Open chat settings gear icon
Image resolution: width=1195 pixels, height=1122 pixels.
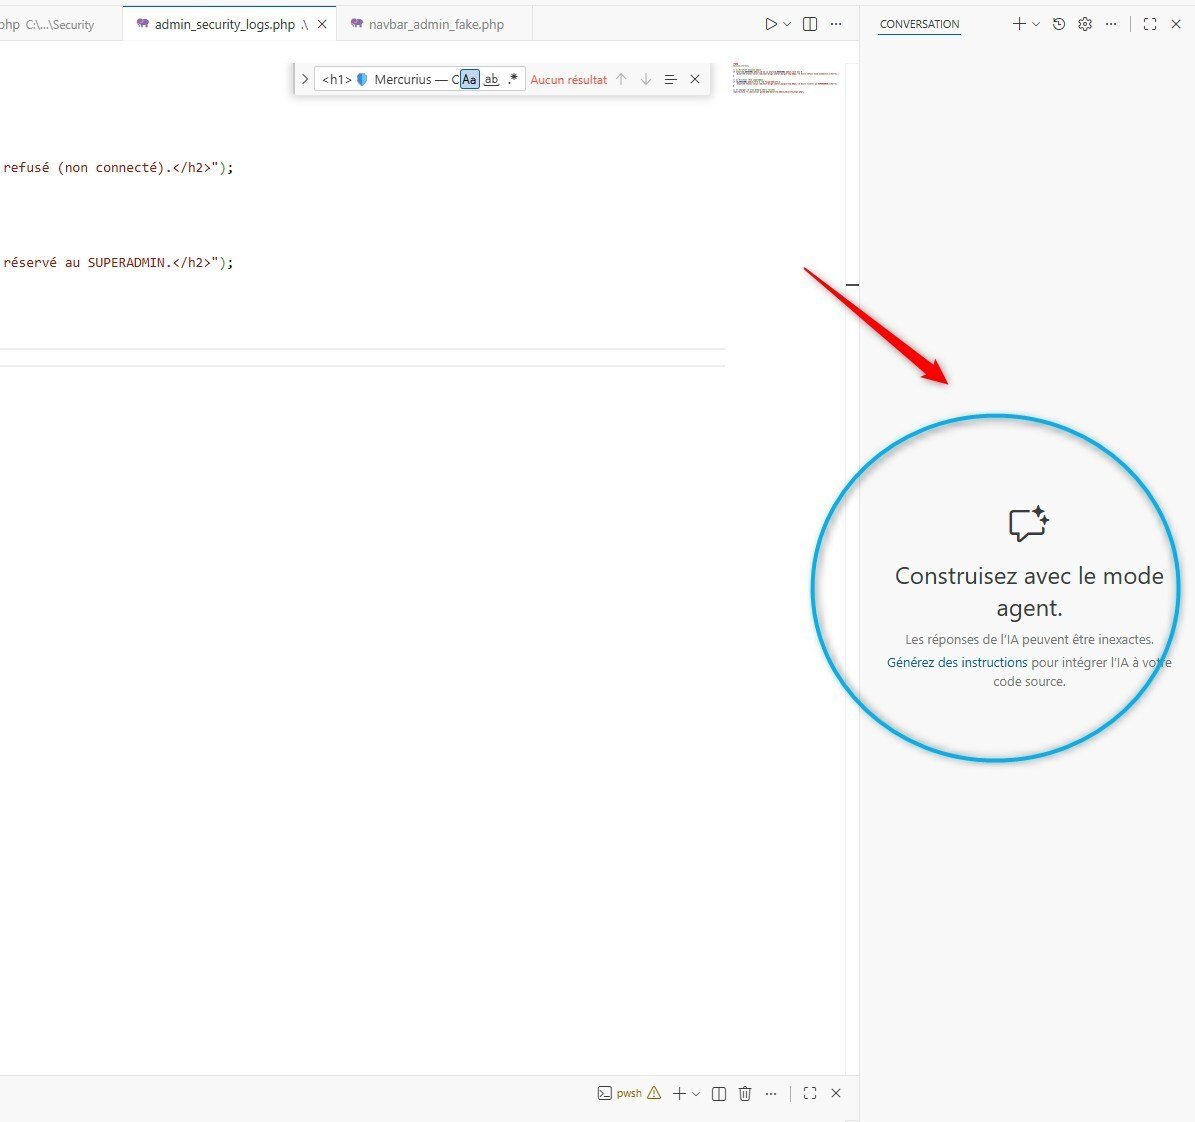point(1085,24)
